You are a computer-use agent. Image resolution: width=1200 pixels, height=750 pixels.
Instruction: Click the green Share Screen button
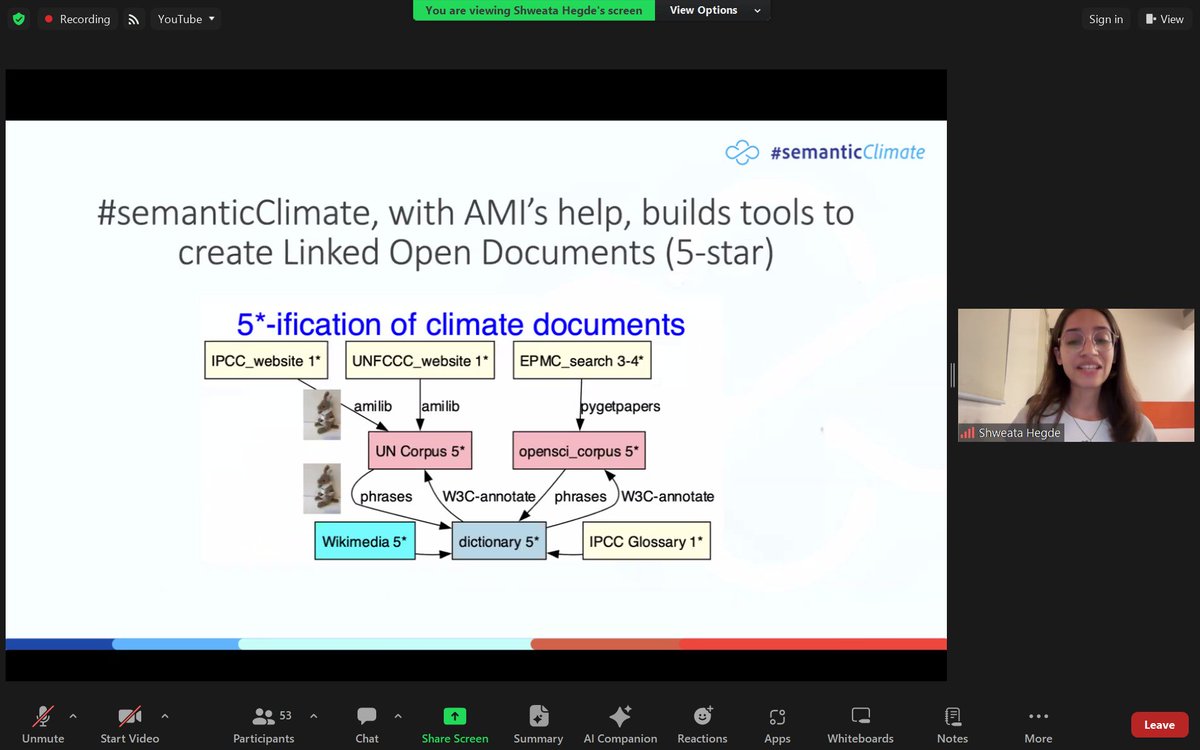[x=455, y=725]
